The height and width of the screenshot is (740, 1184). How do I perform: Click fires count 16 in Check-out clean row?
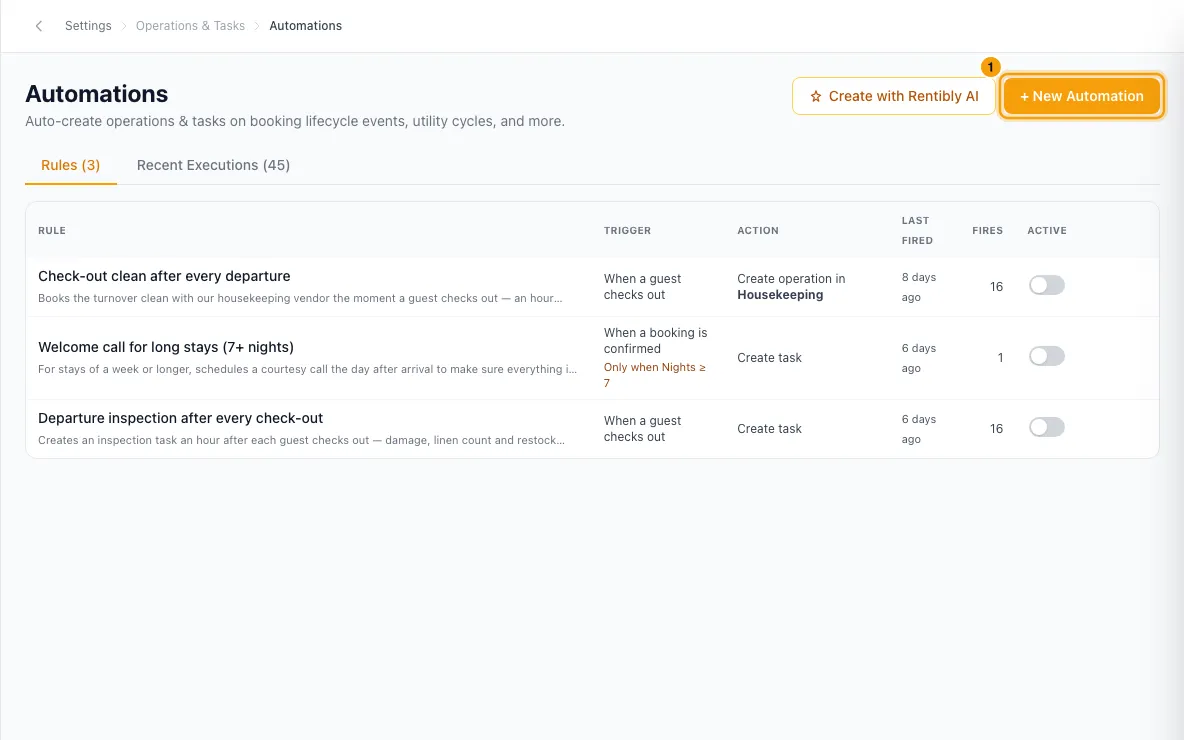pos(997,287)
